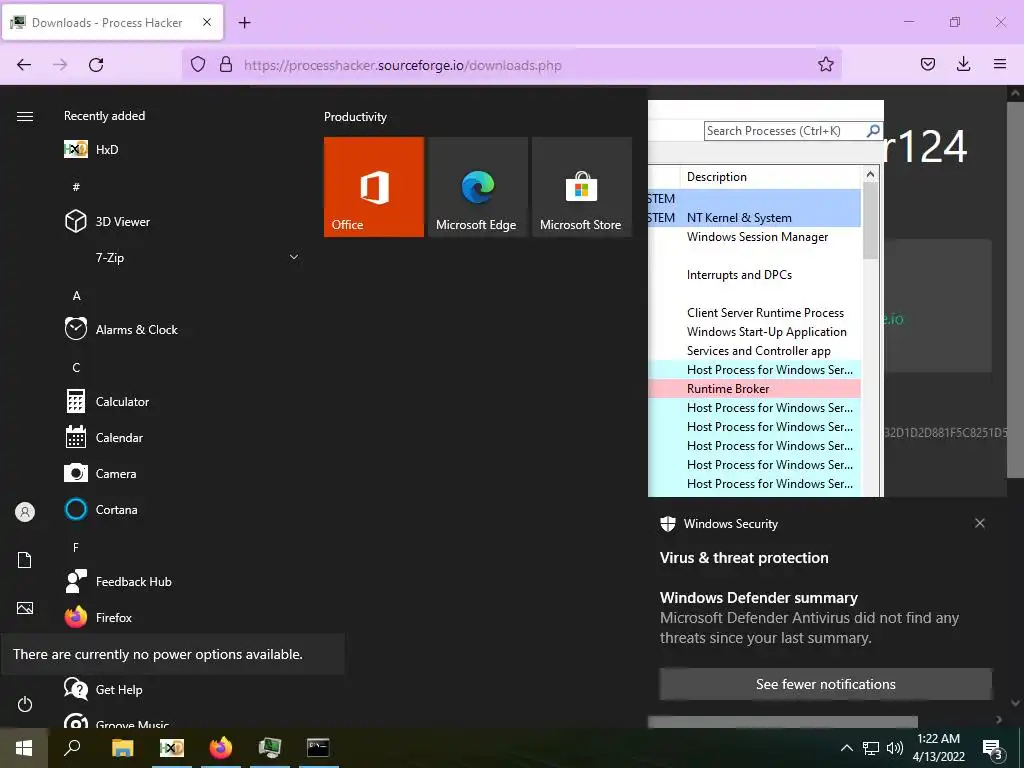The height and width of the screenshot is (768, 1024).
Task: Select Runtime Broker row
Action: click(x=754, y=388)
